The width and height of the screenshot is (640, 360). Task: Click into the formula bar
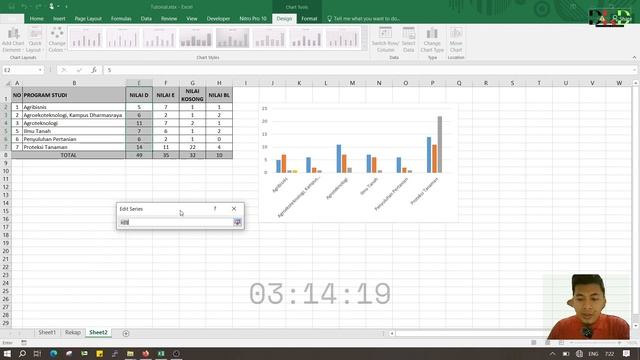(x=367, y=70)
